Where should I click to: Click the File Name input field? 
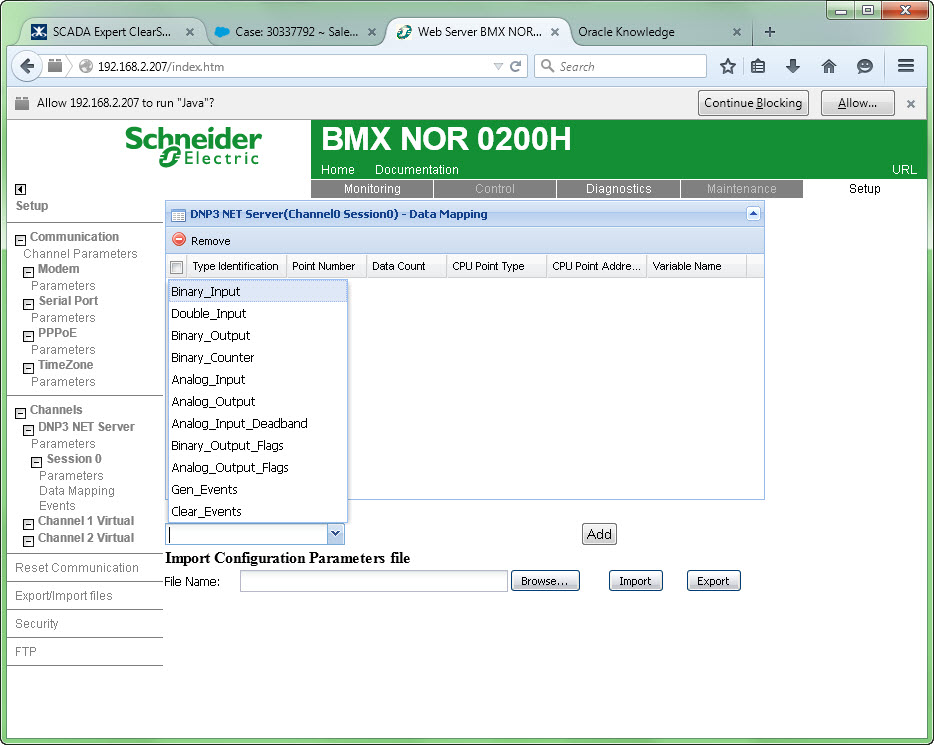373,581
